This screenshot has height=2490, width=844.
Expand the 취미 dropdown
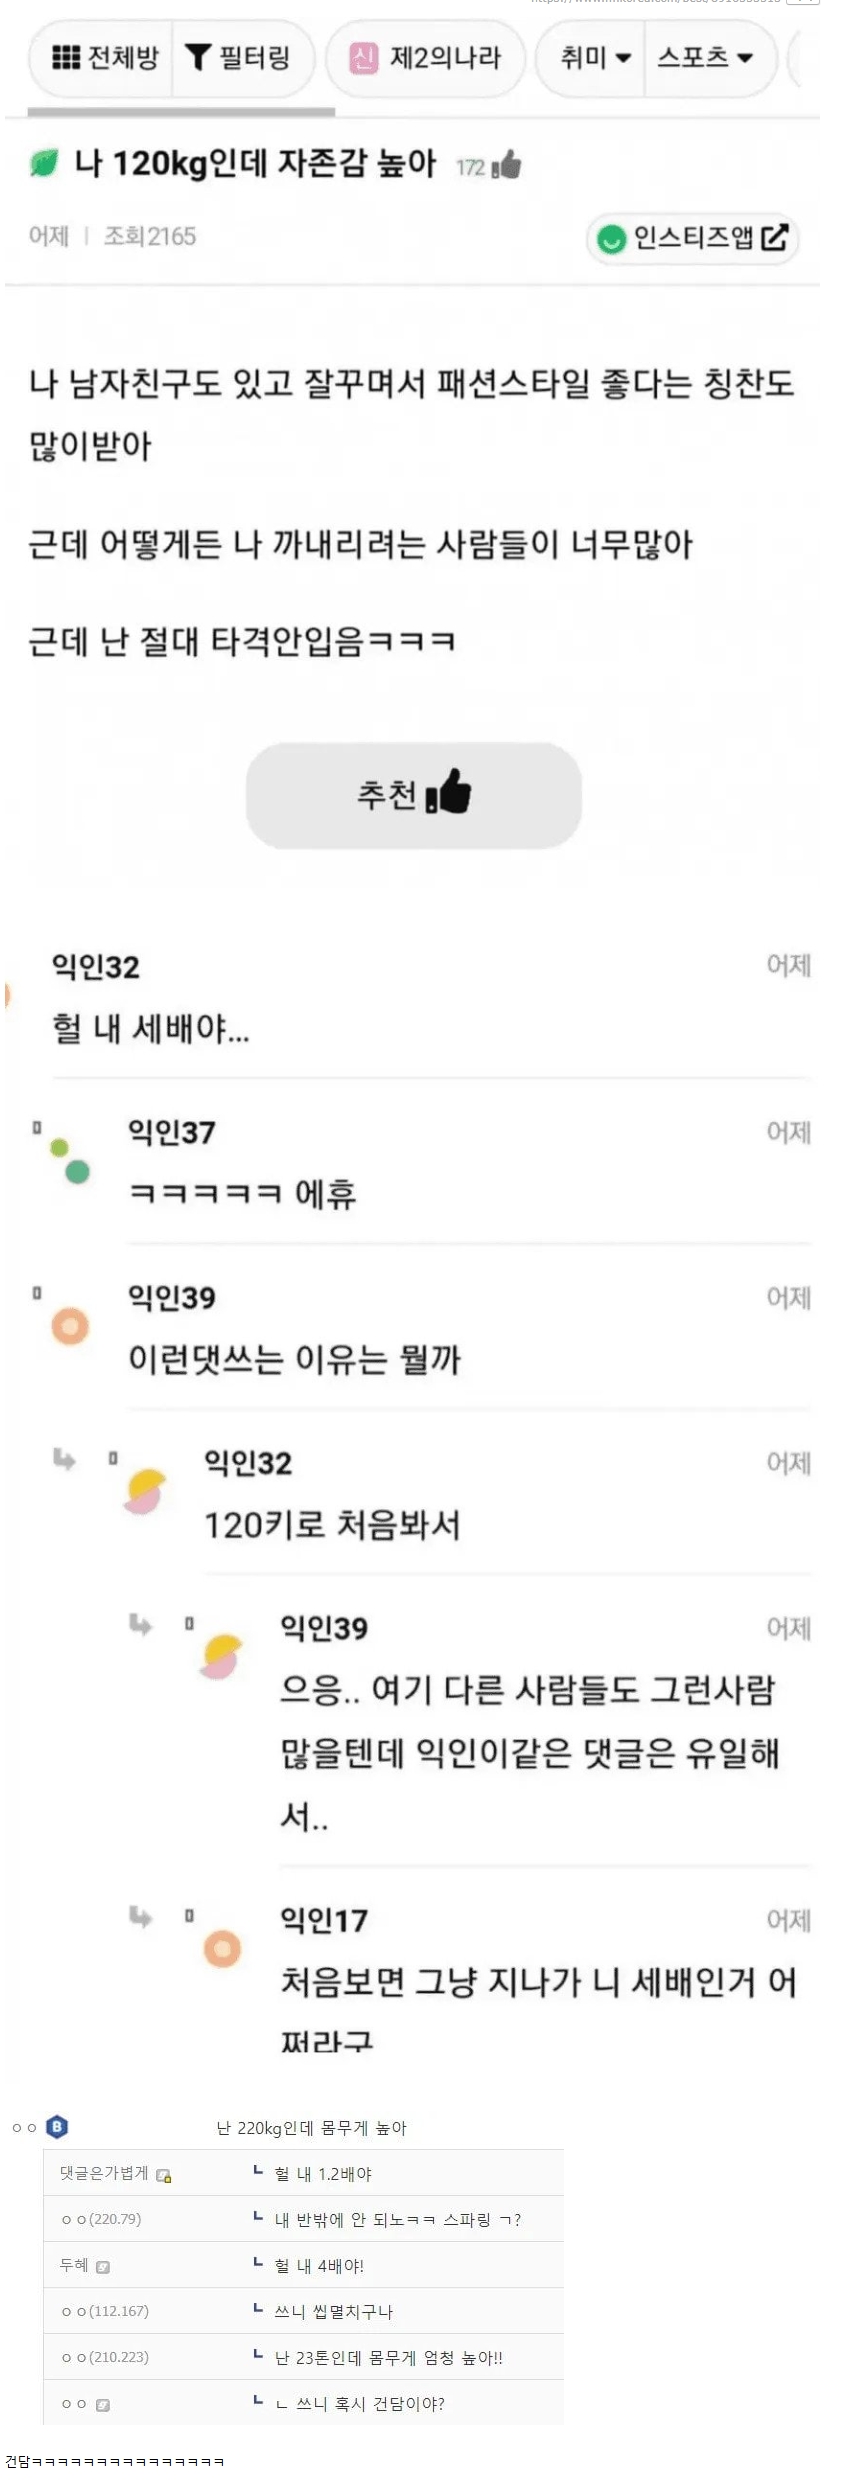point(595,58)
